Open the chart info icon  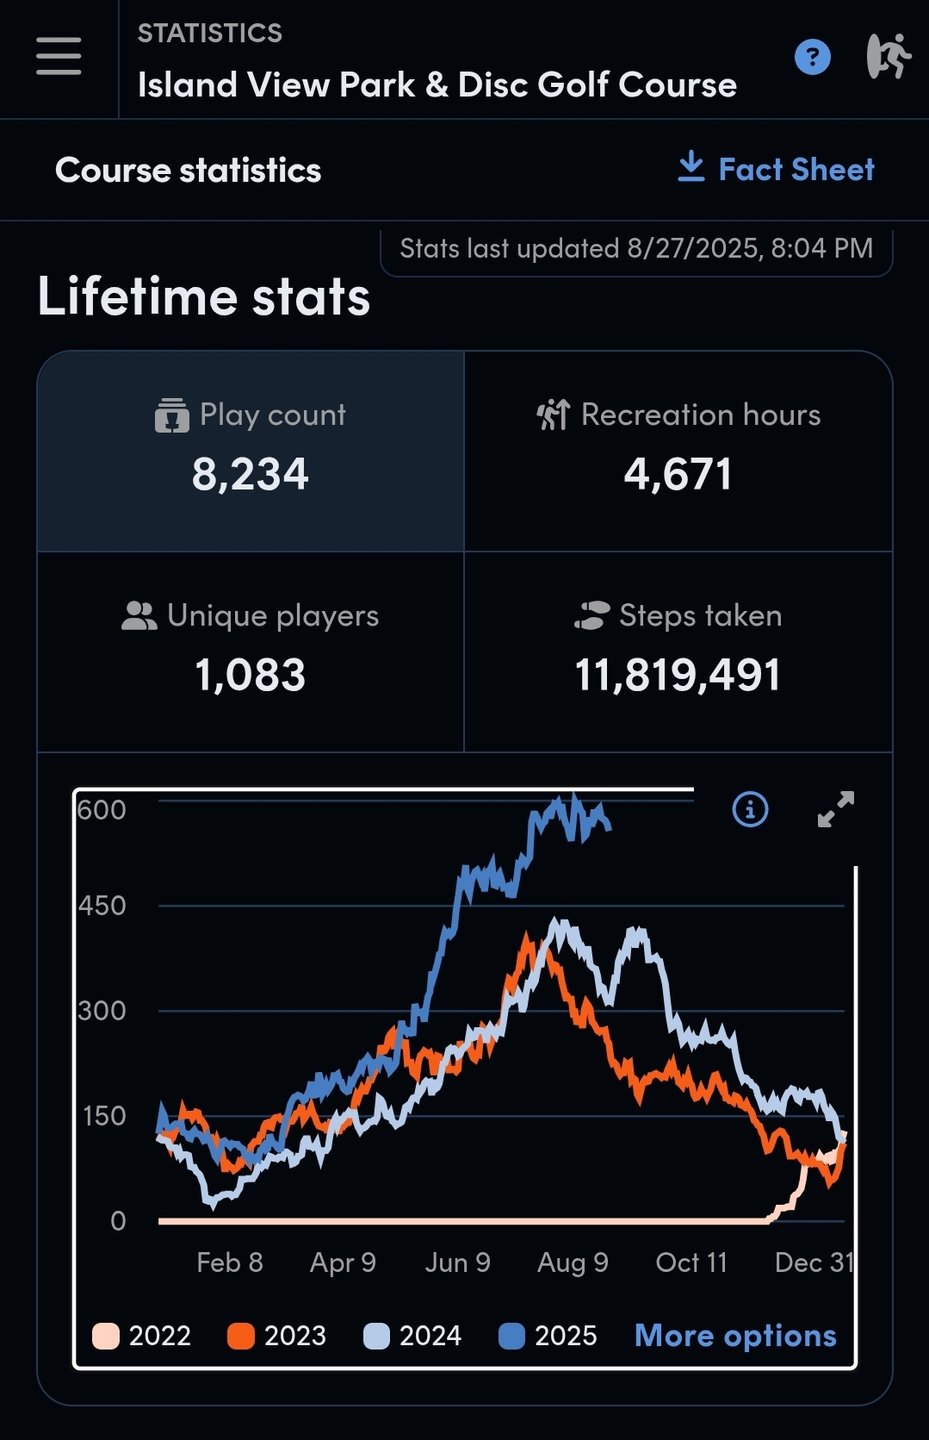pos(750,809)
